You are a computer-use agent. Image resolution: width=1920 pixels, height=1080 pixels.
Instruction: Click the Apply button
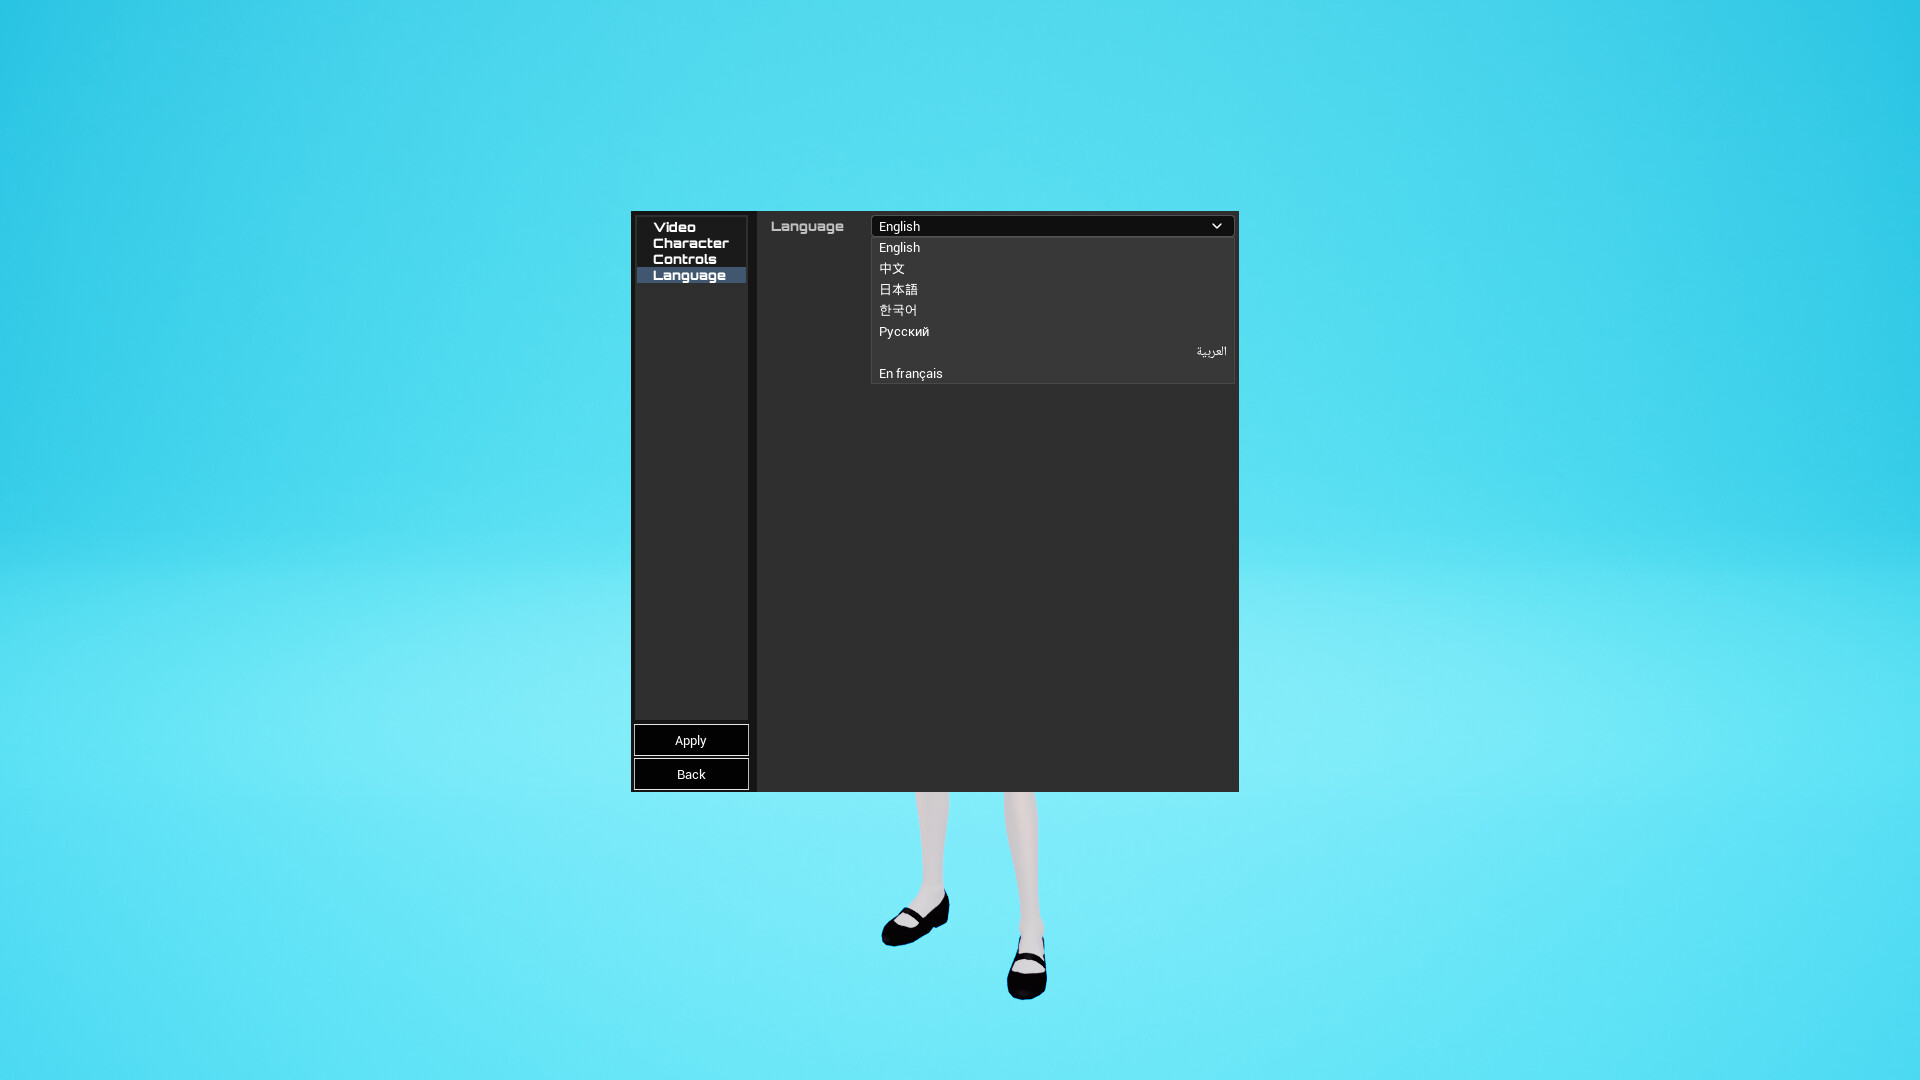[x=690, y=740]
